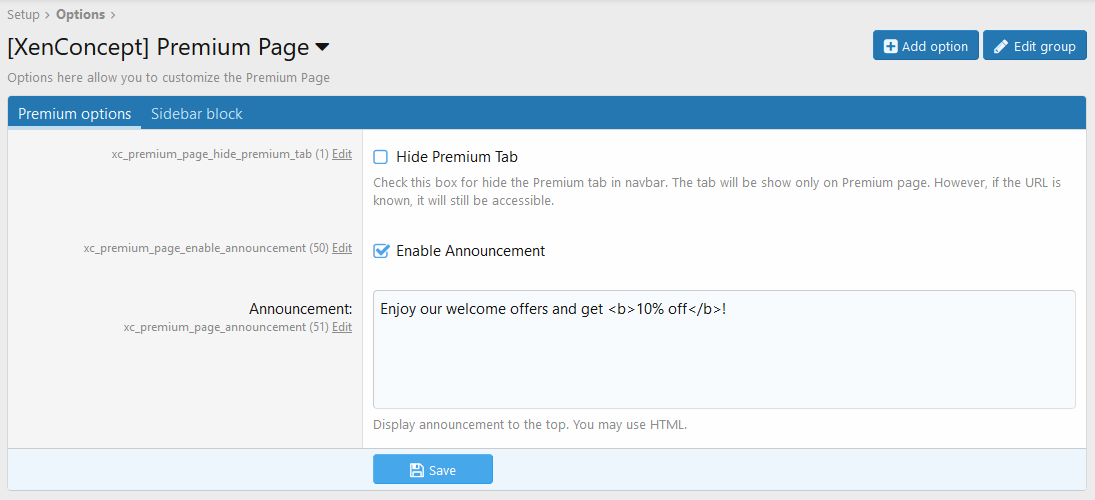The height and width of the screenshot is (500, 1095).
Task: Expand the caret beside Premium Page title
Action: click(x=322, y=47)
